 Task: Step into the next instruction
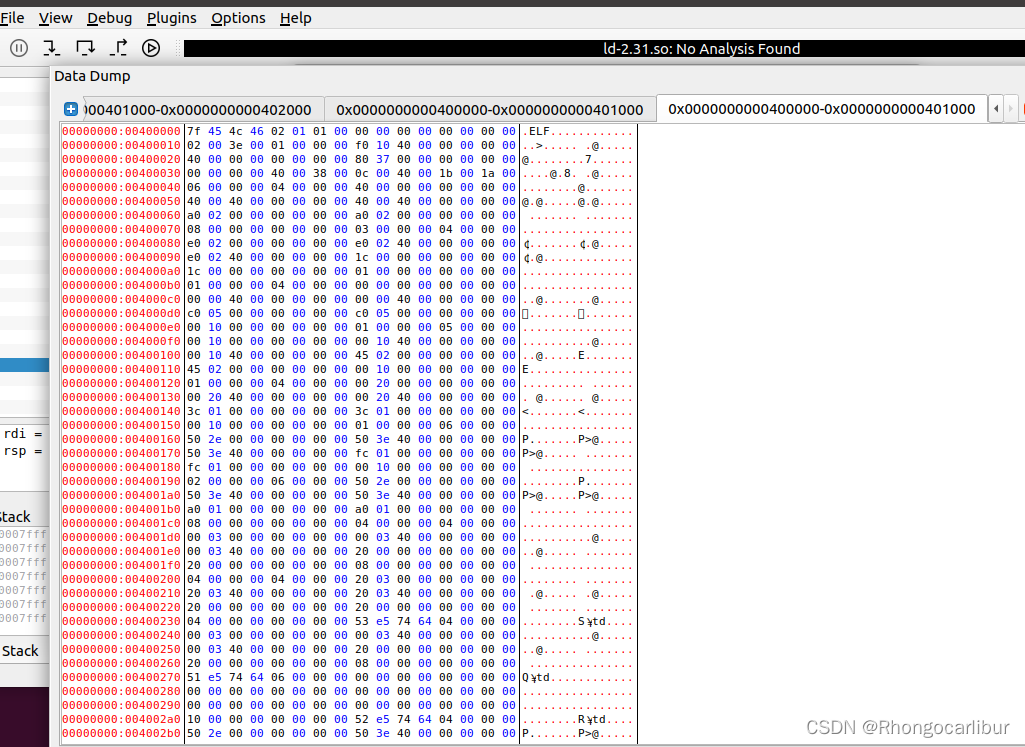(x=51, y=48)
